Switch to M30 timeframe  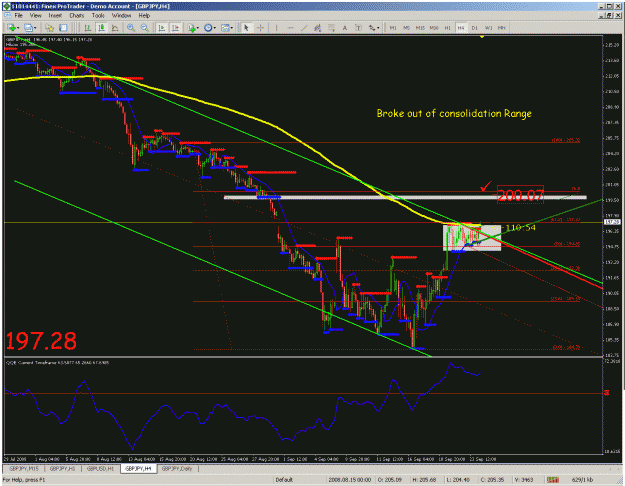434,28
